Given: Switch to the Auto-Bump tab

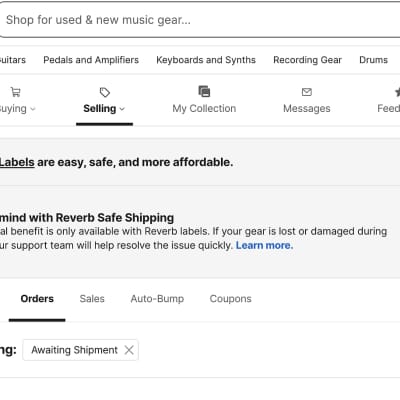Looking at the screenshot, I should pos(157,299).
